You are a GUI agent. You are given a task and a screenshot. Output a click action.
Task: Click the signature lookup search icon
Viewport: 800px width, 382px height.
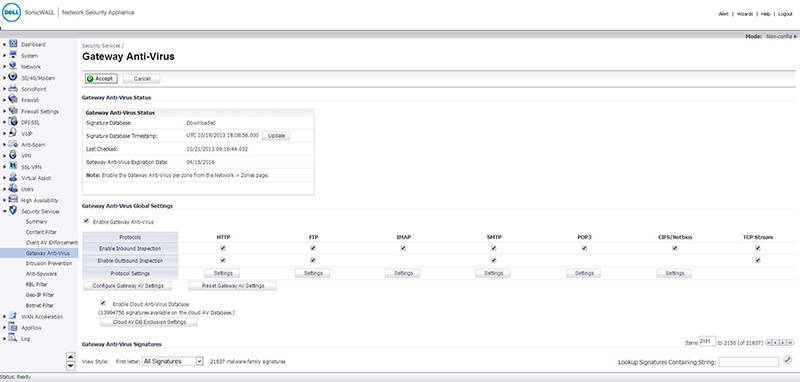tap(788, 361)
